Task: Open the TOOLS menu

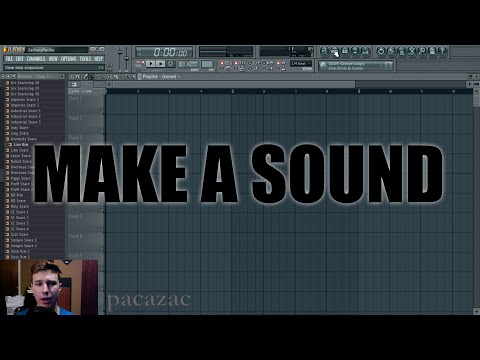Action: tap(85, 59)
